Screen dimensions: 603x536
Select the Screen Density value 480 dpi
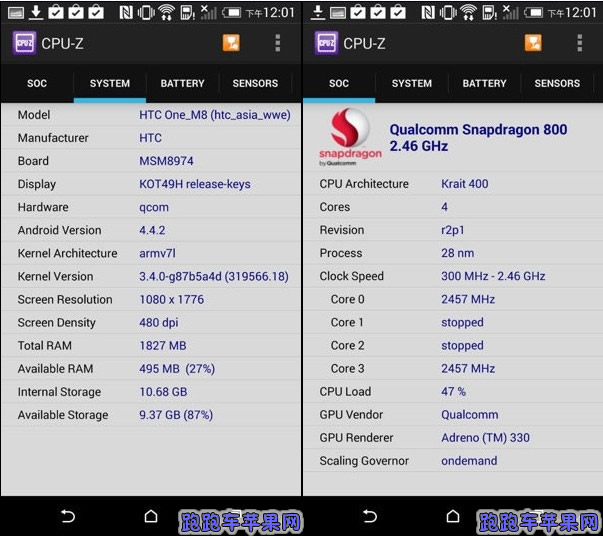click(159, 323)
